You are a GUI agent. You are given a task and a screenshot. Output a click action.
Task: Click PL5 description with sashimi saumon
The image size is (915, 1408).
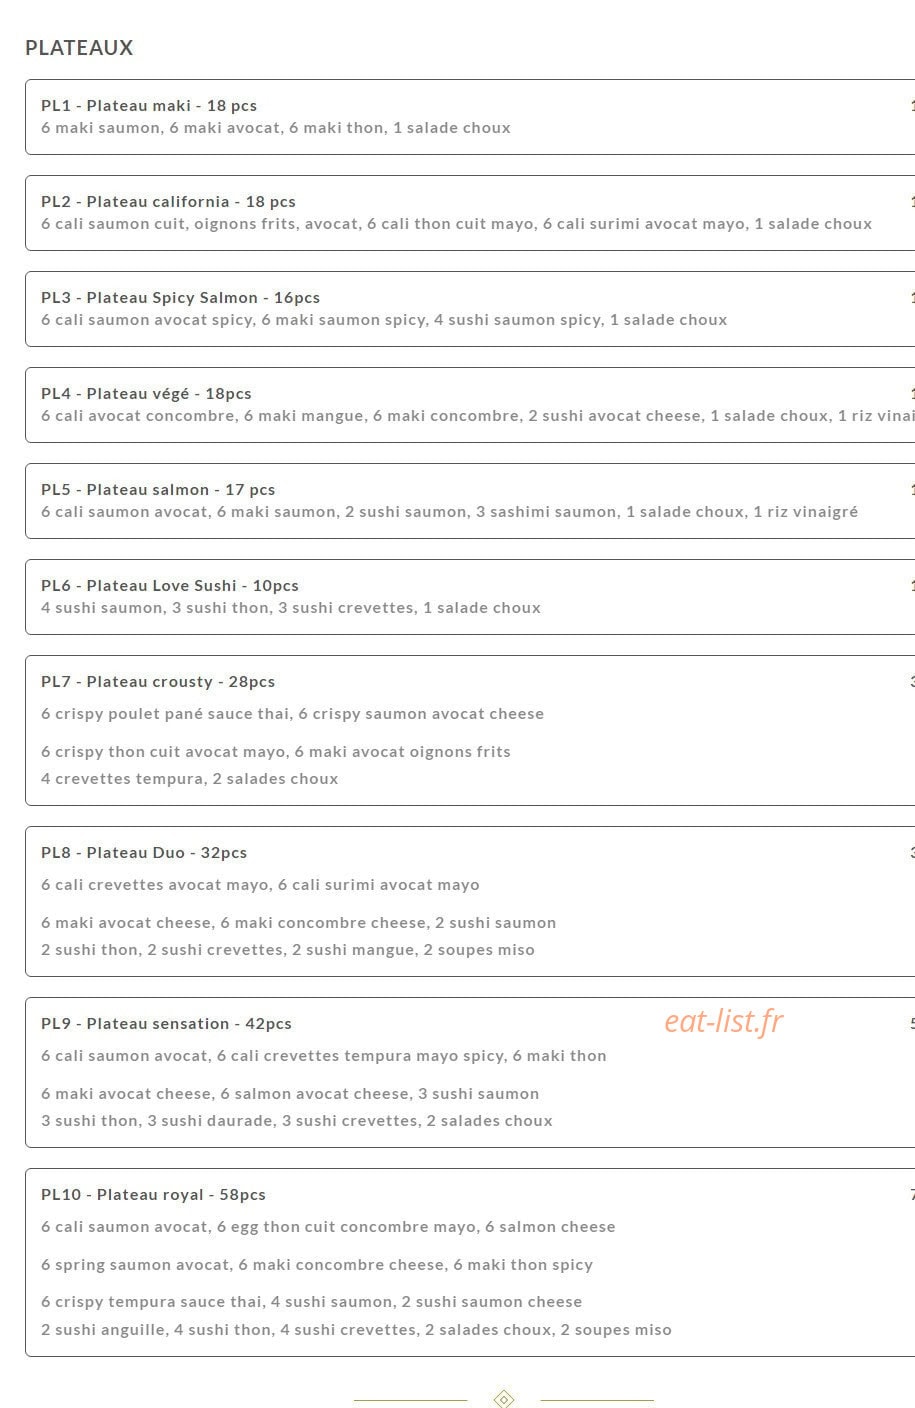click(450, 512)
